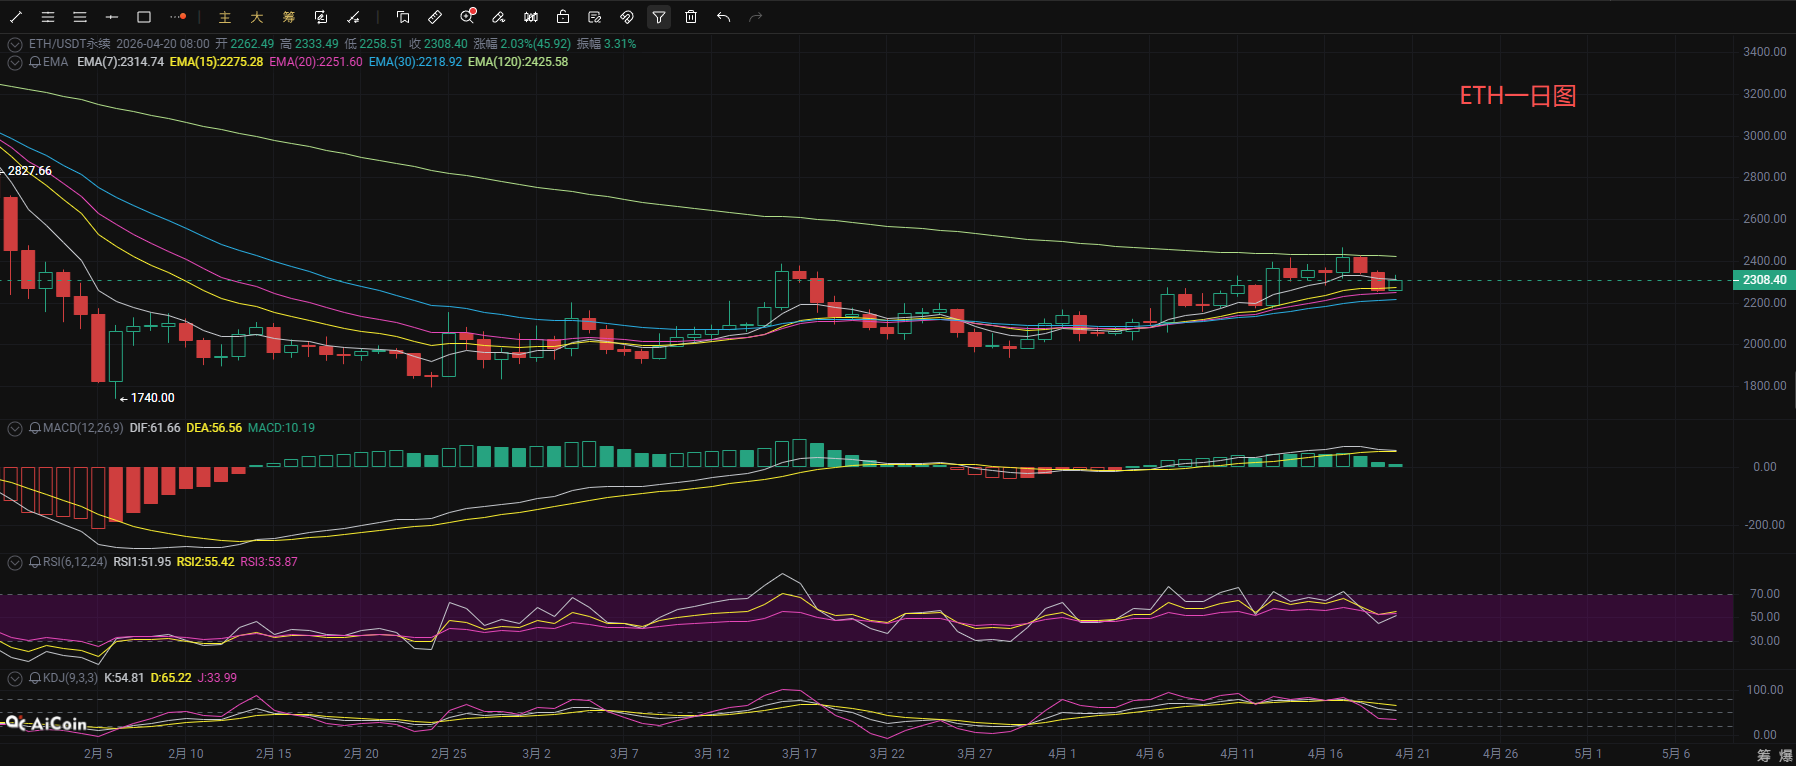
Task: Click the 2308.40 current price label
Action: (x=1763, y=280)
